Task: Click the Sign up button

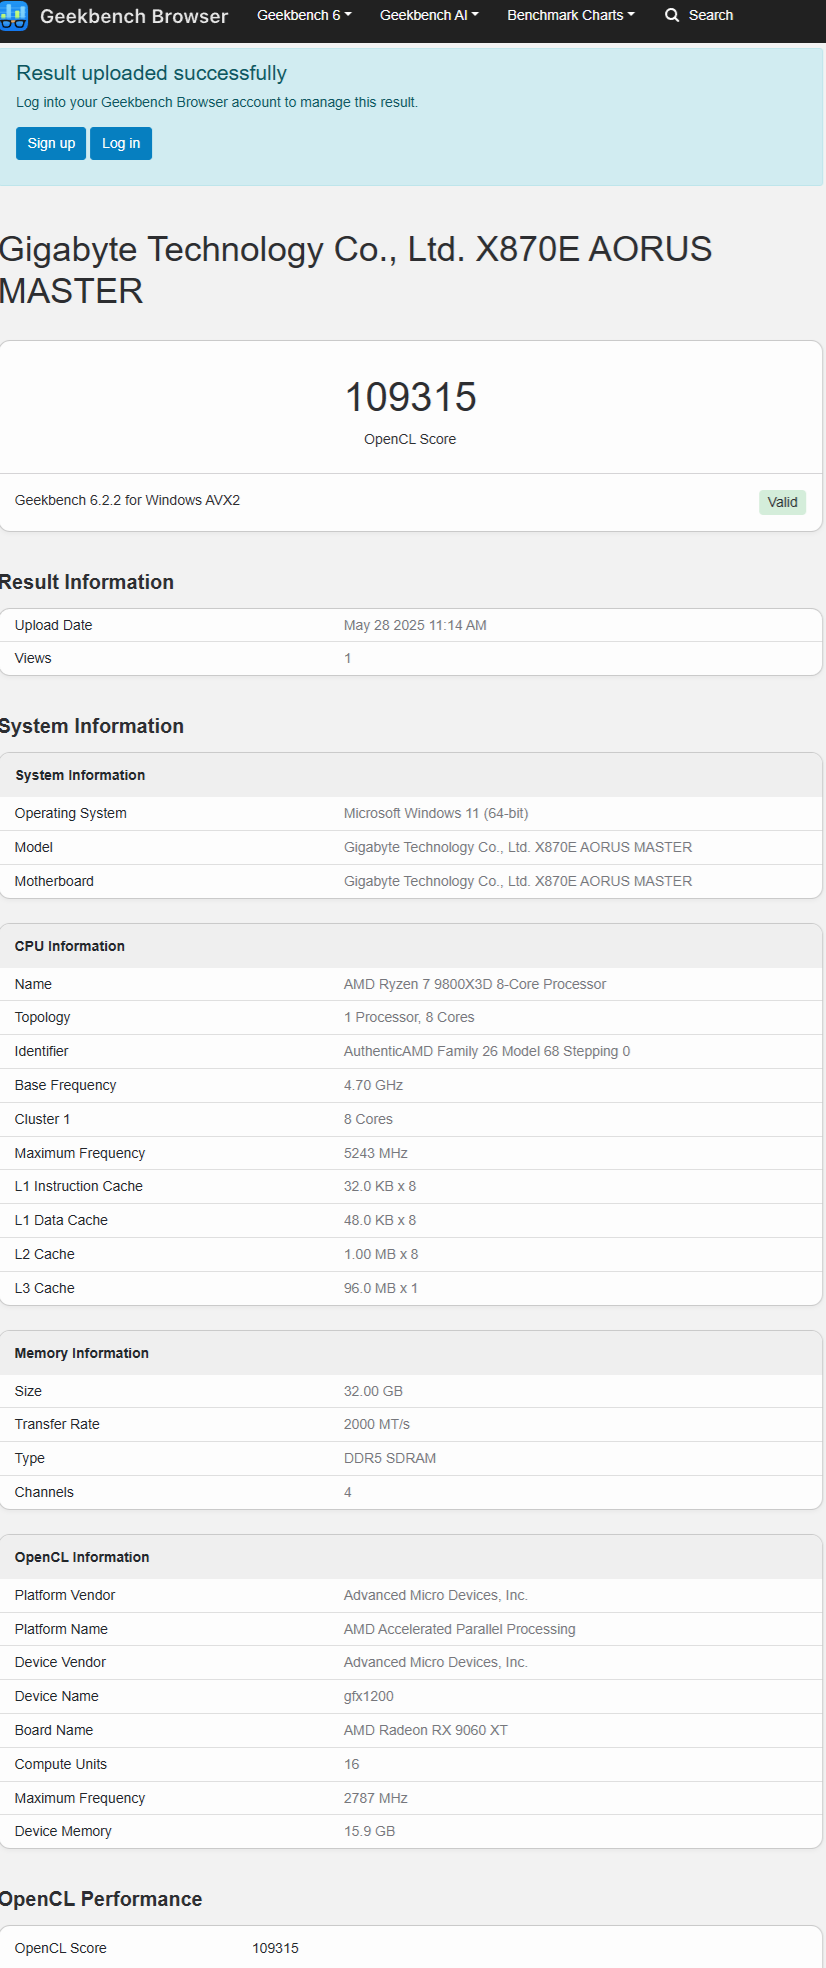Action: (51, 143)
